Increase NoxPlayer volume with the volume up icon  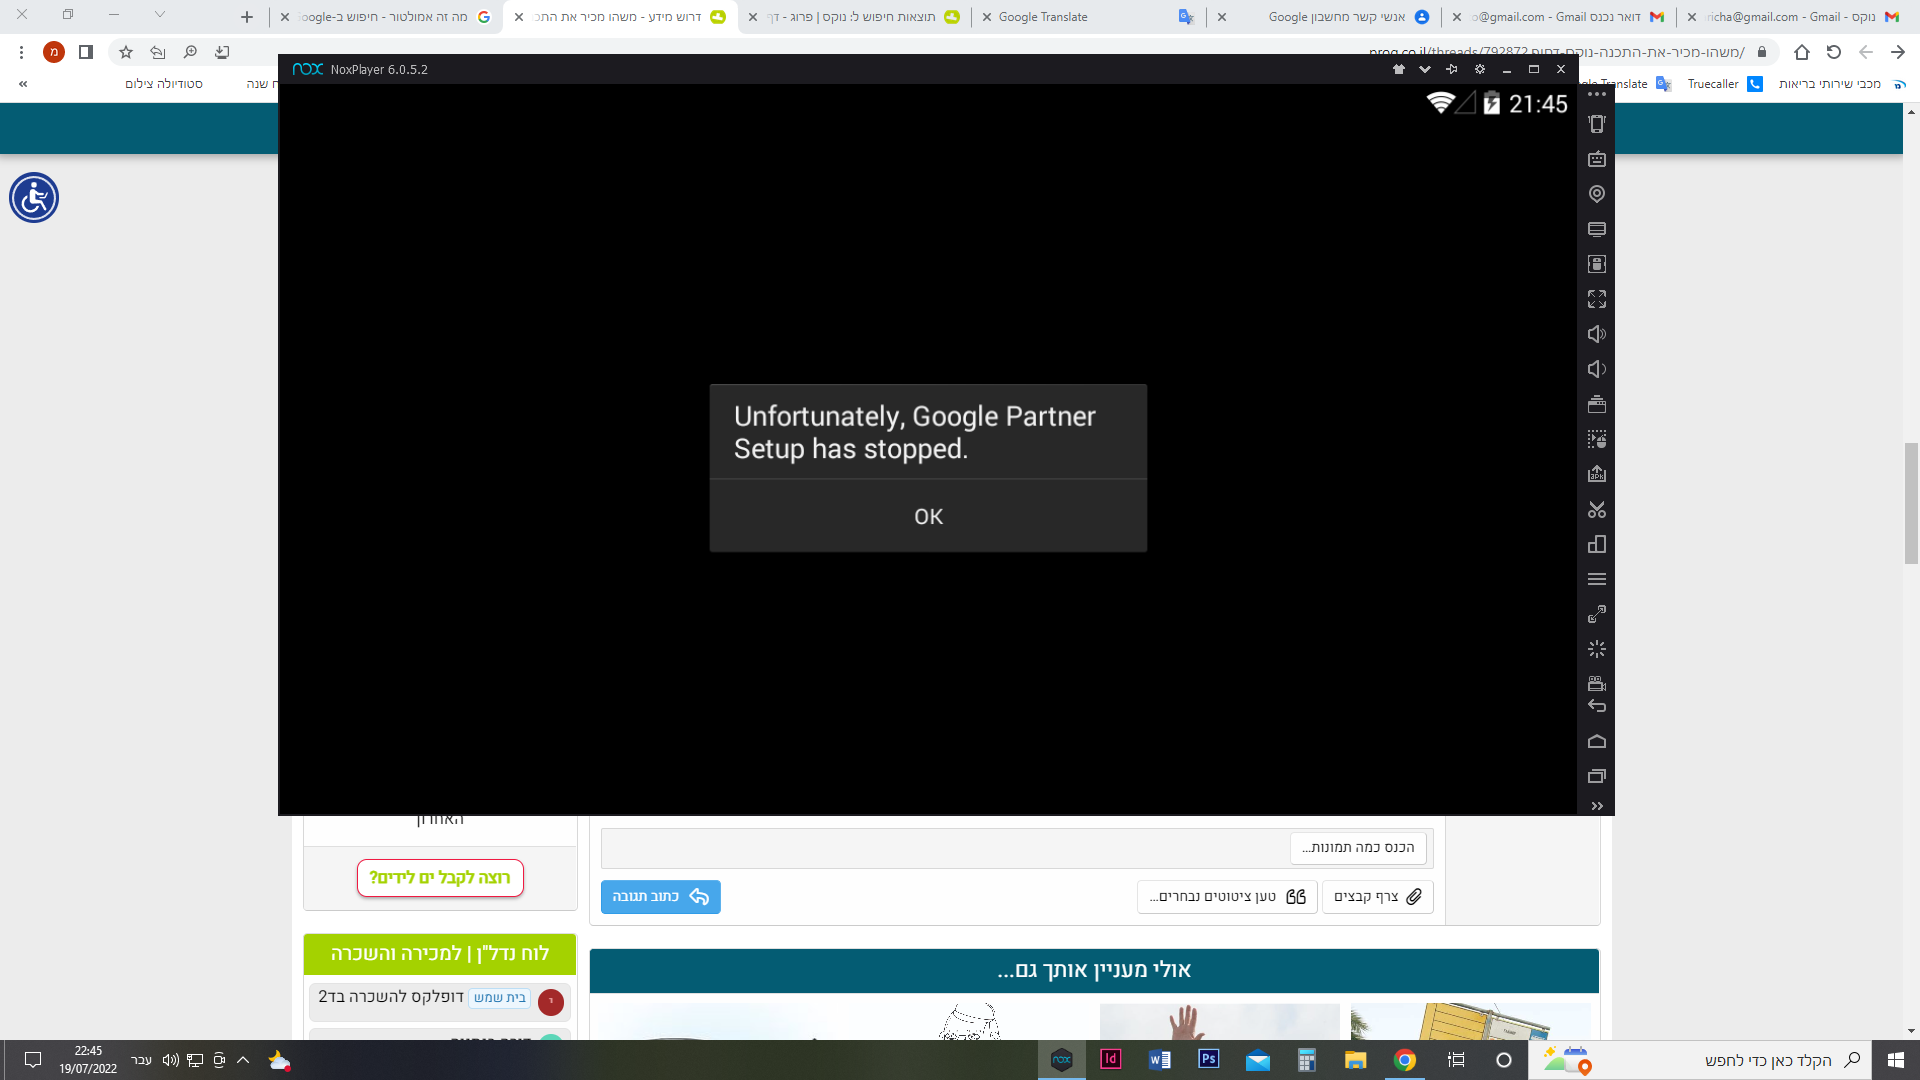1597,334
